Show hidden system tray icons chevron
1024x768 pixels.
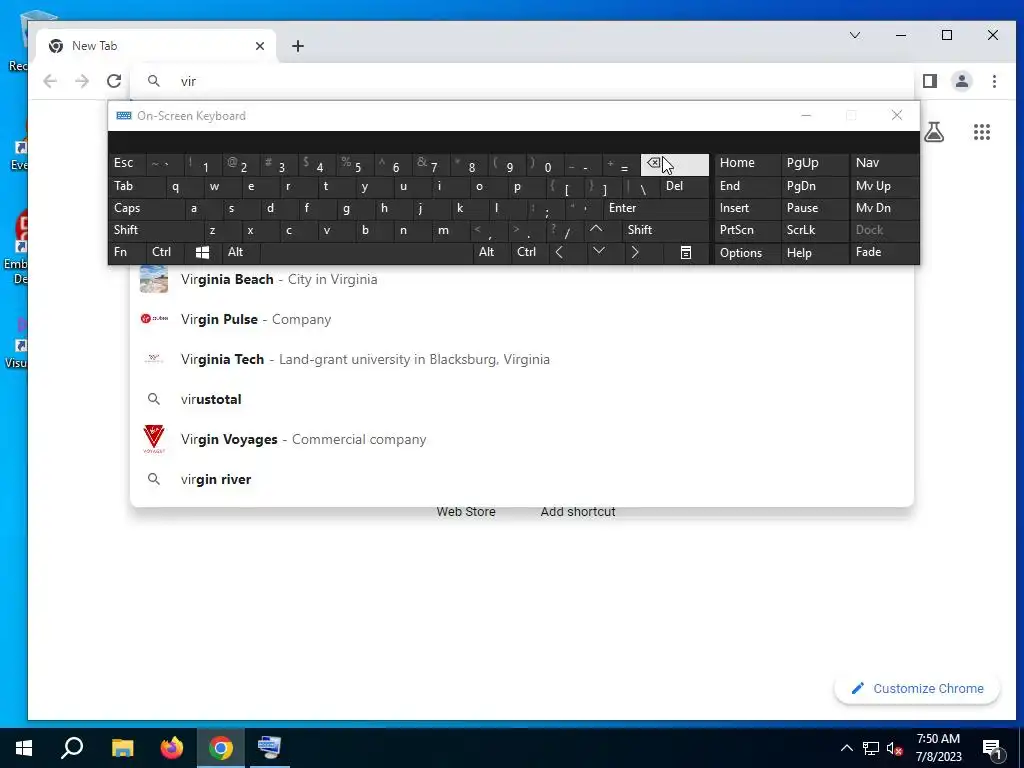tap(846, 748)
